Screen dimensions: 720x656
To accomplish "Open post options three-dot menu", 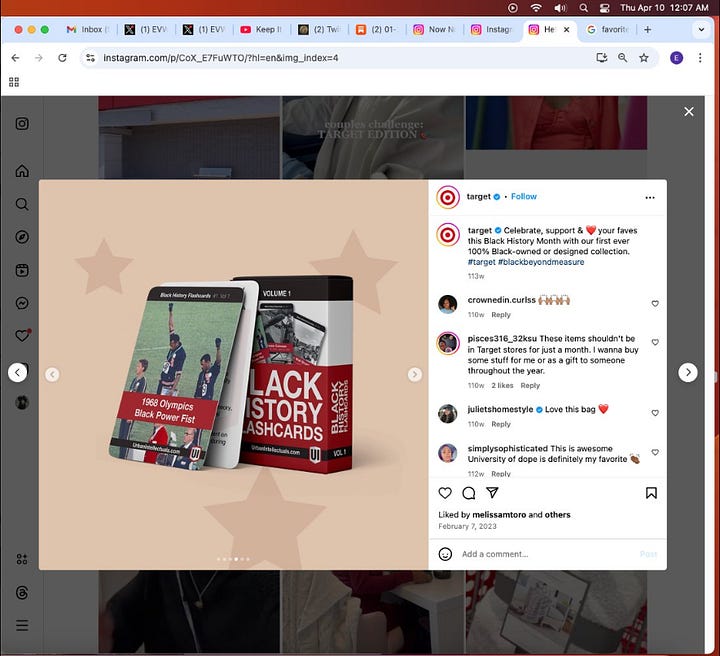I will click(650, 197).
